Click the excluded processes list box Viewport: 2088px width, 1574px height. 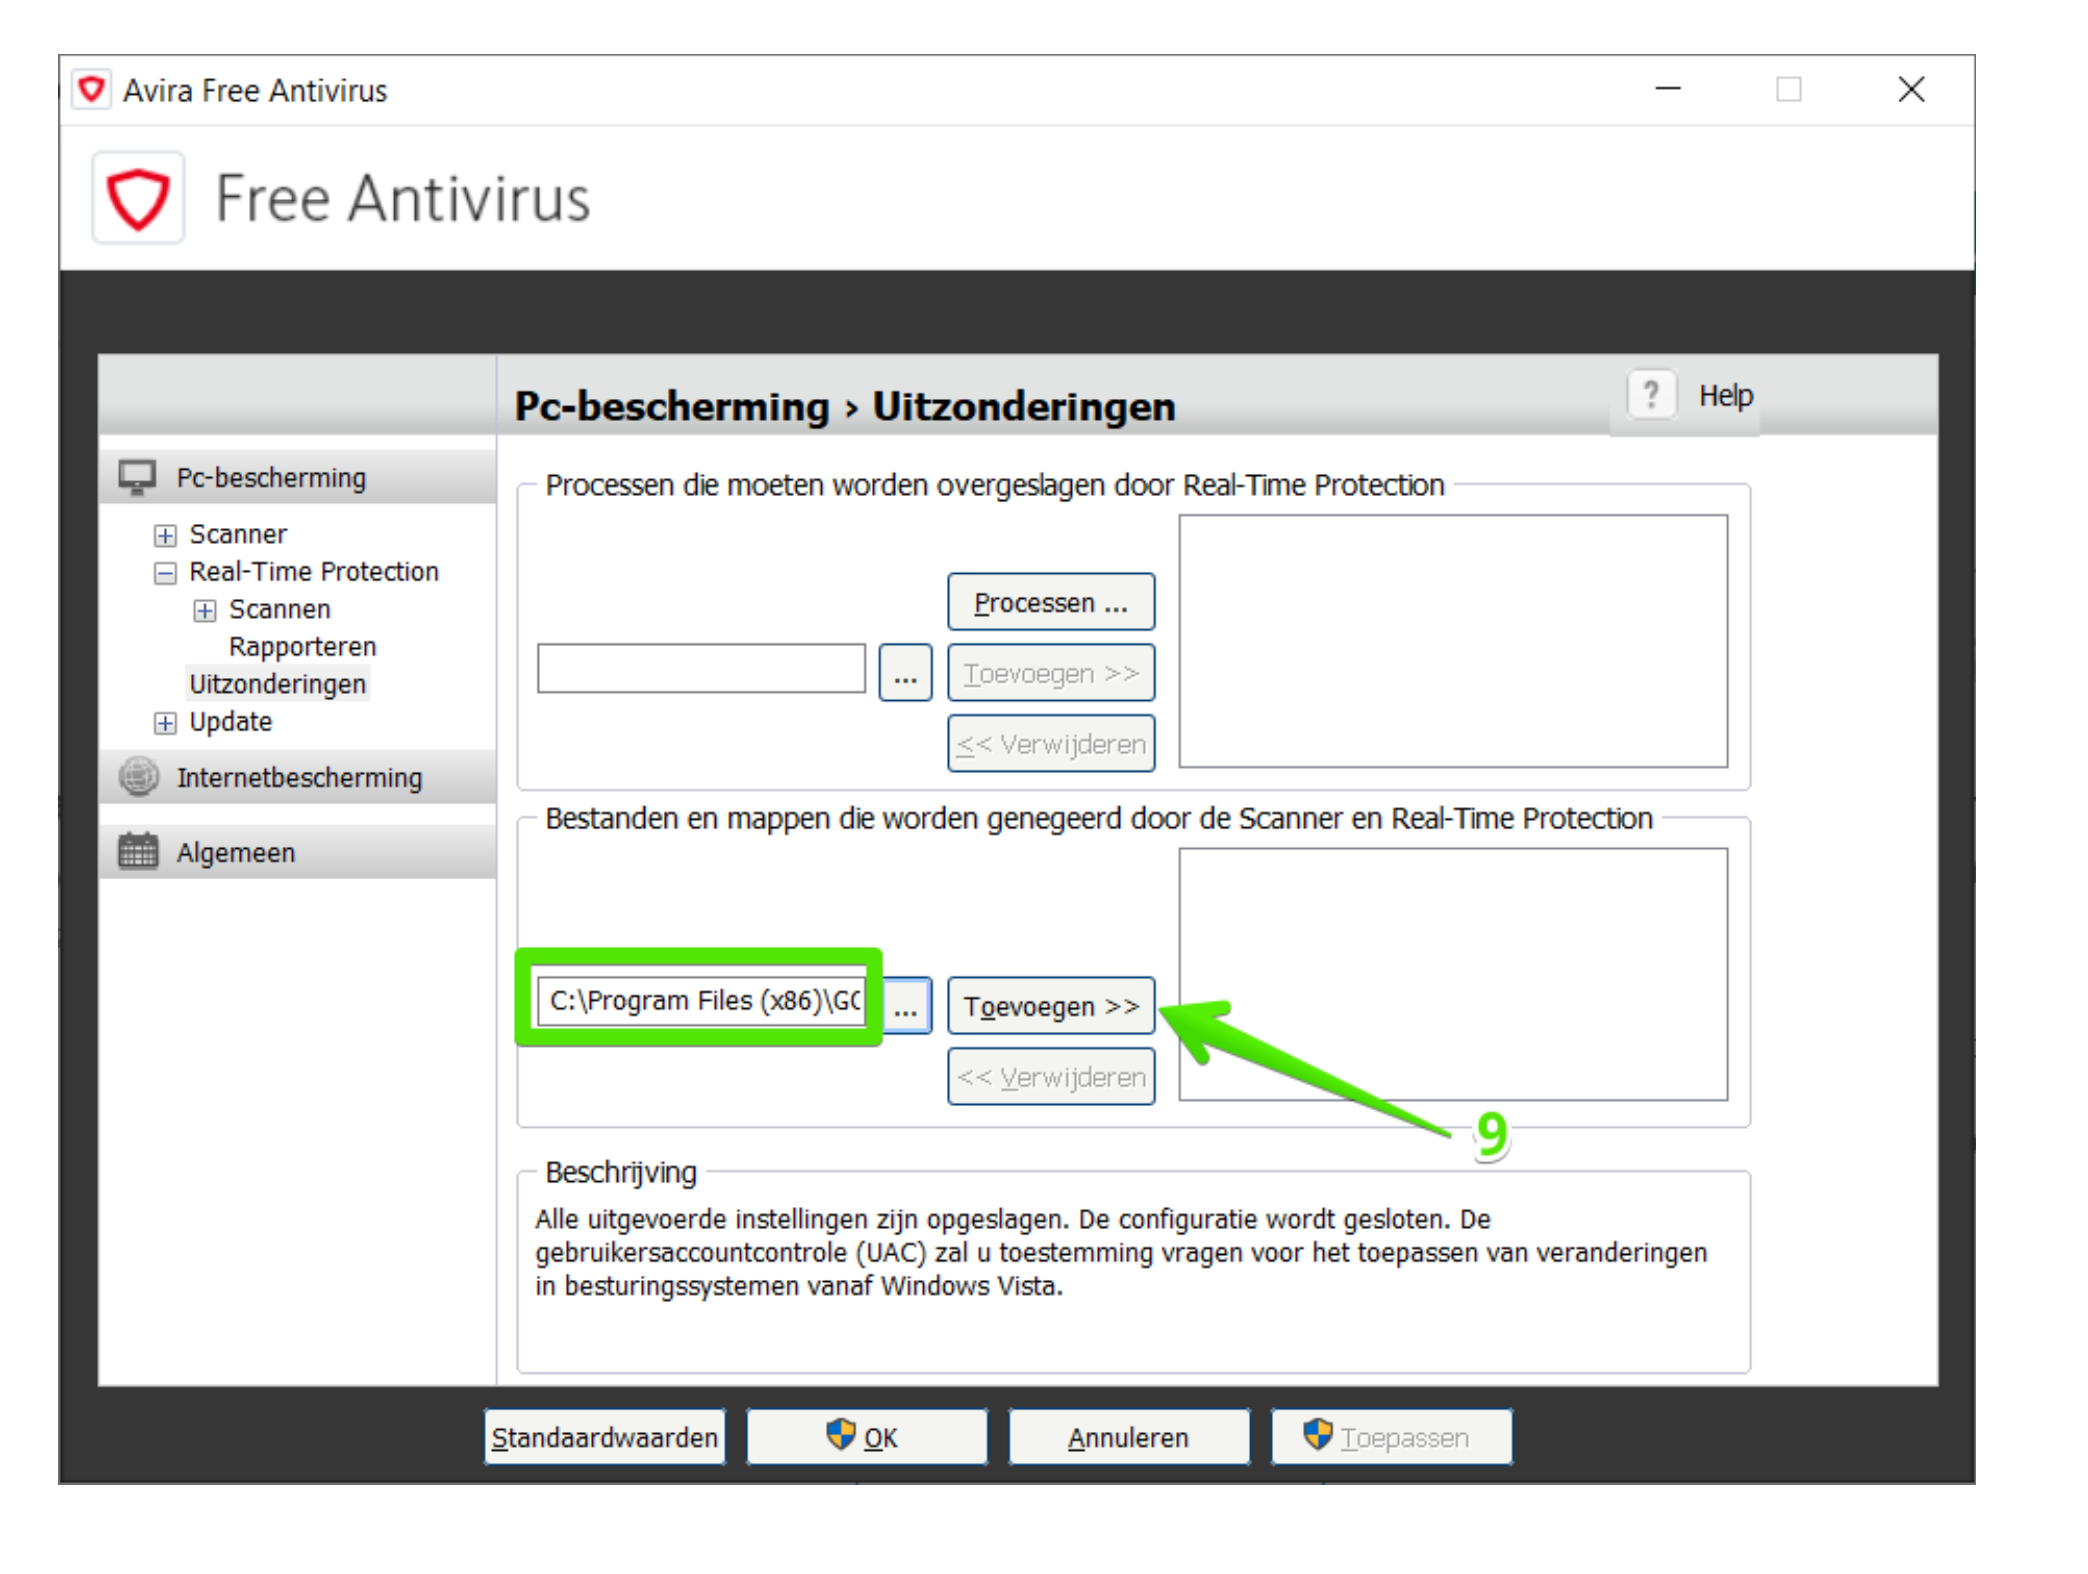pos(1453,641)
